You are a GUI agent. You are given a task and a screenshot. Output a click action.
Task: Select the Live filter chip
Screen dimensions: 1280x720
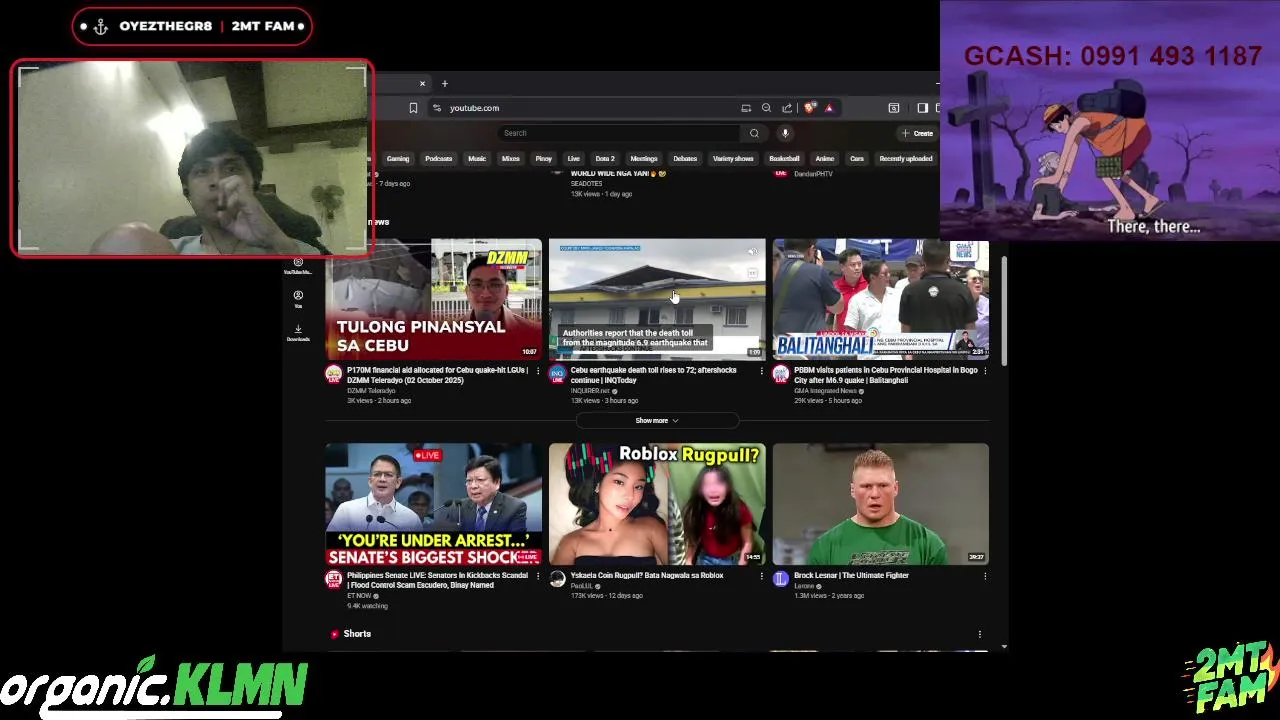click(x=574, y=159)
